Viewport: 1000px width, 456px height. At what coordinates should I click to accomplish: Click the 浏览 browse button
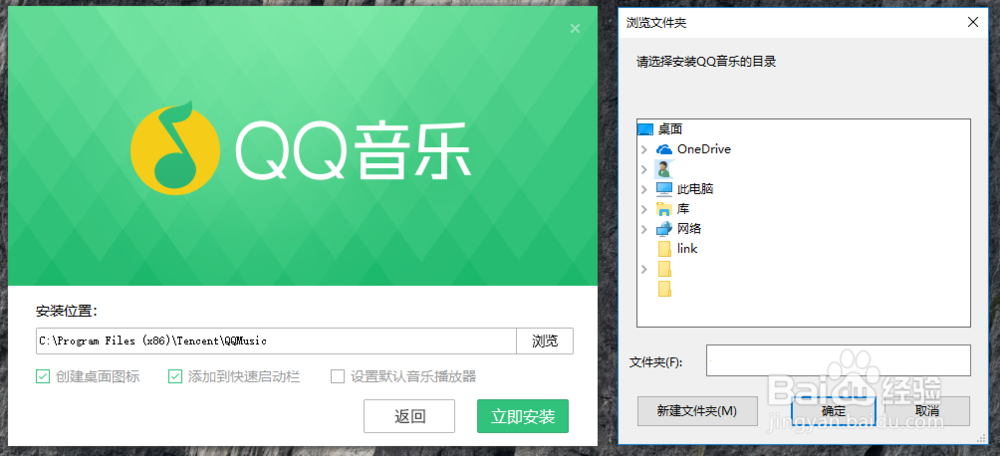click(545, 341)
